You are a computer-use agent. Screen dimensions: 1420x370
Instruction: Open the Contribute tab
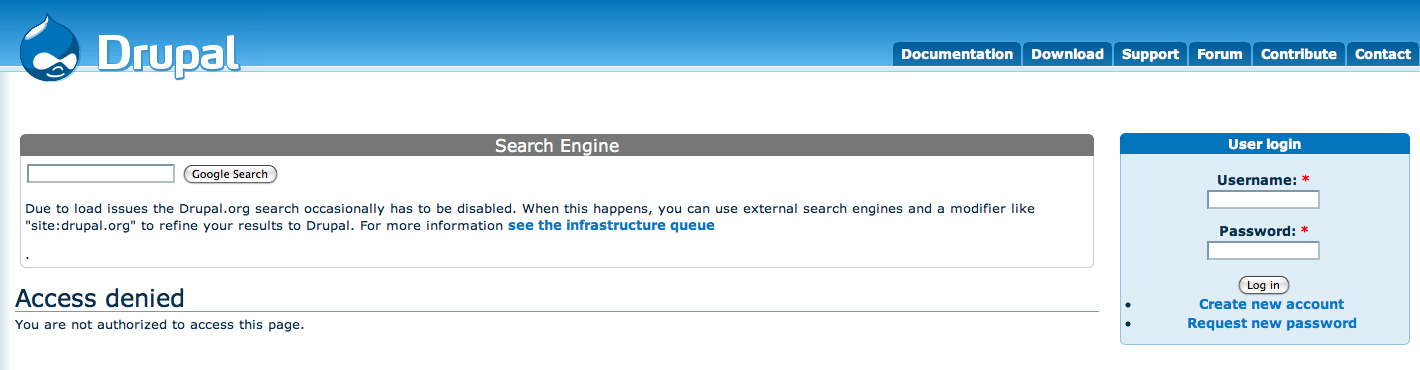pos(1298,54)
